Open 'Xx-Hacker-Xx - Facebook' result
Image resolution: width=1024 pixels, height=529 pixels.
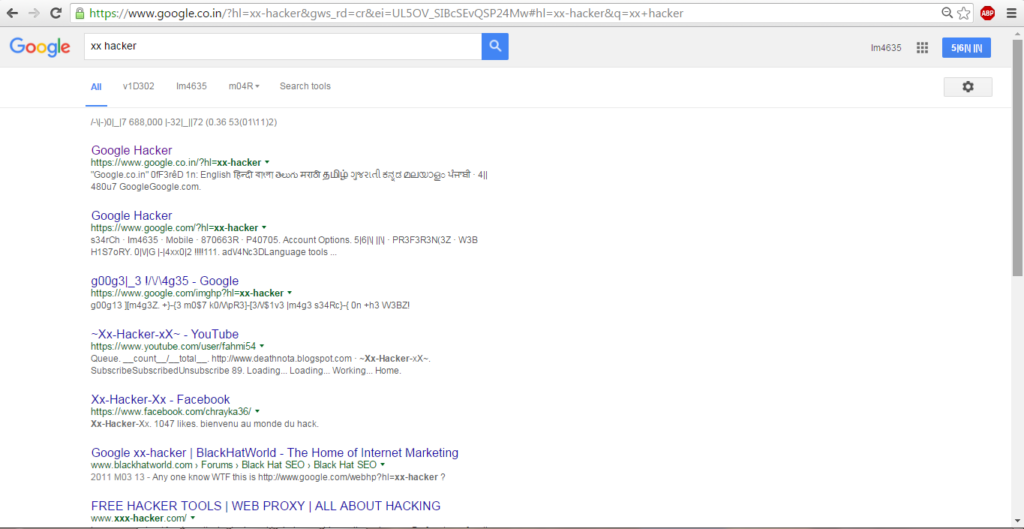[x=160, y=400]
